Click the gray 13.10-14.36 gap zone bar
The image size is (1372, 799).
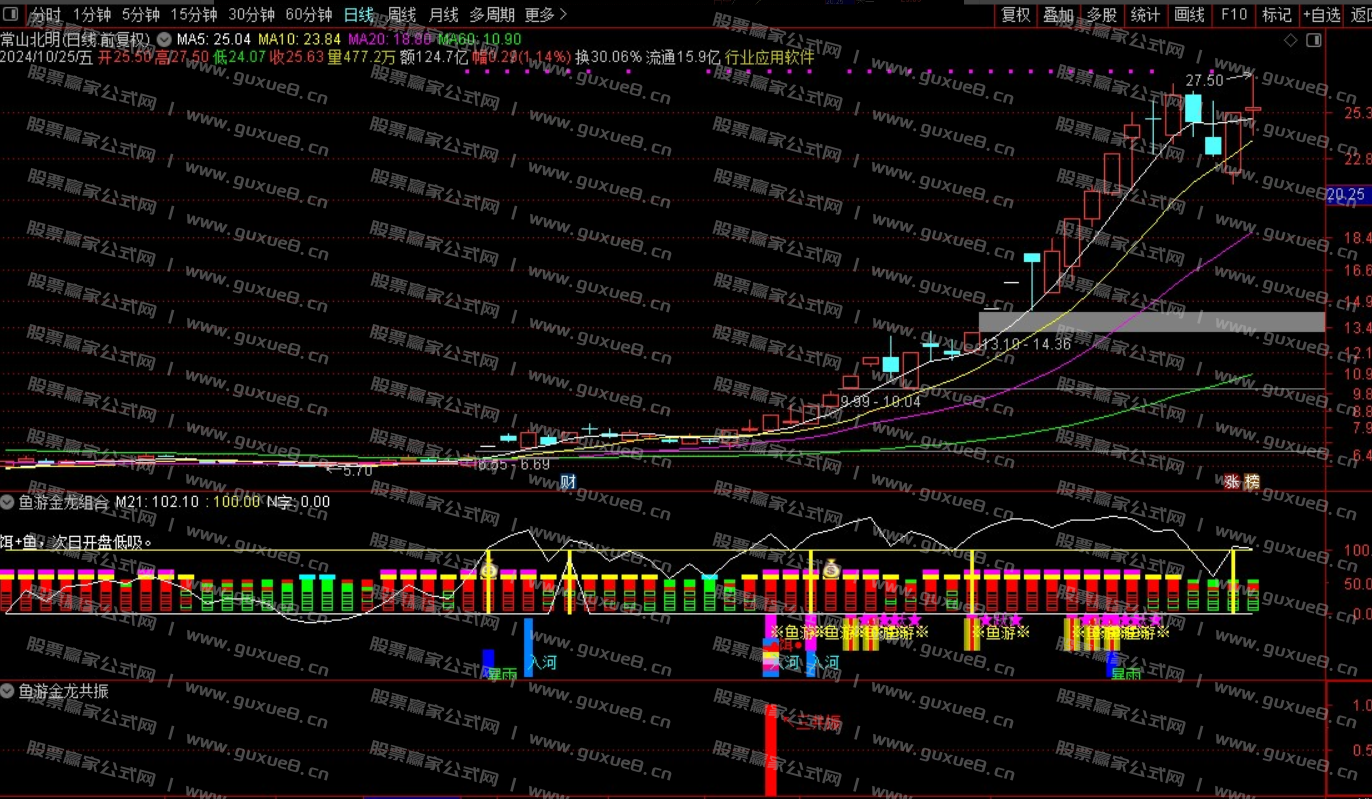pyautogui.click(x=1150, y=322)
